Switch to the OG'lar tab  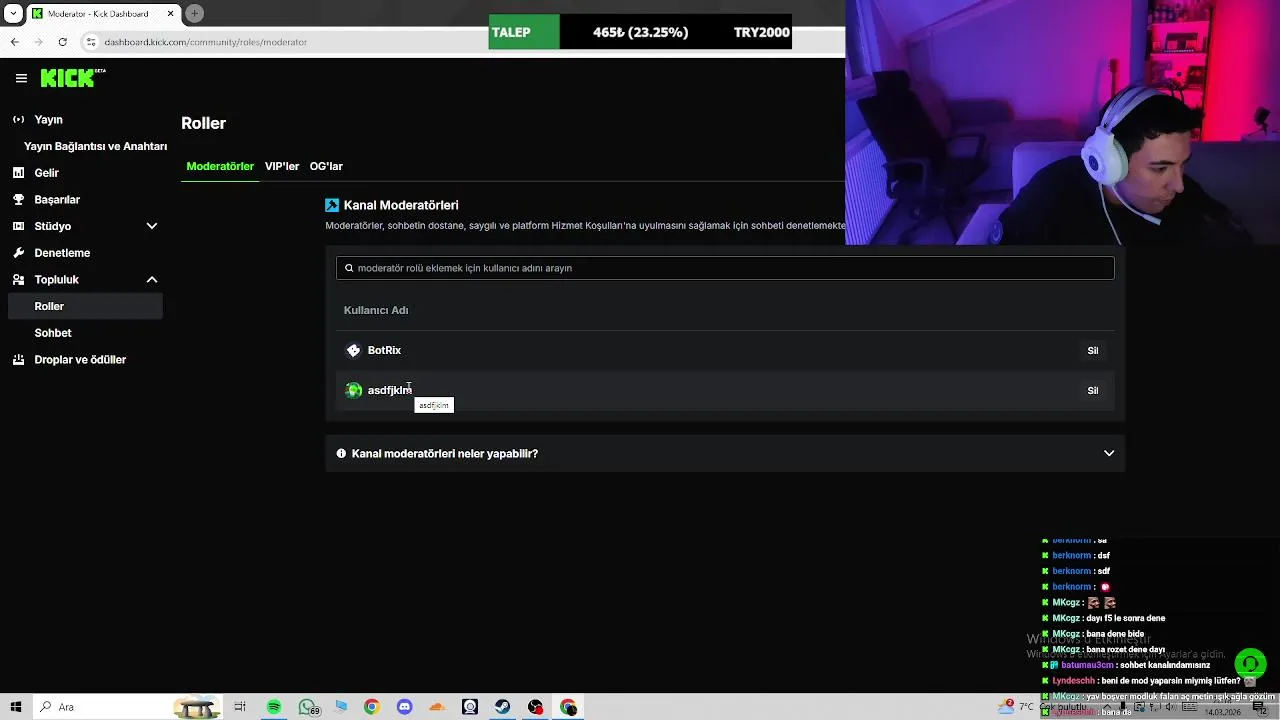coord(326,166)
